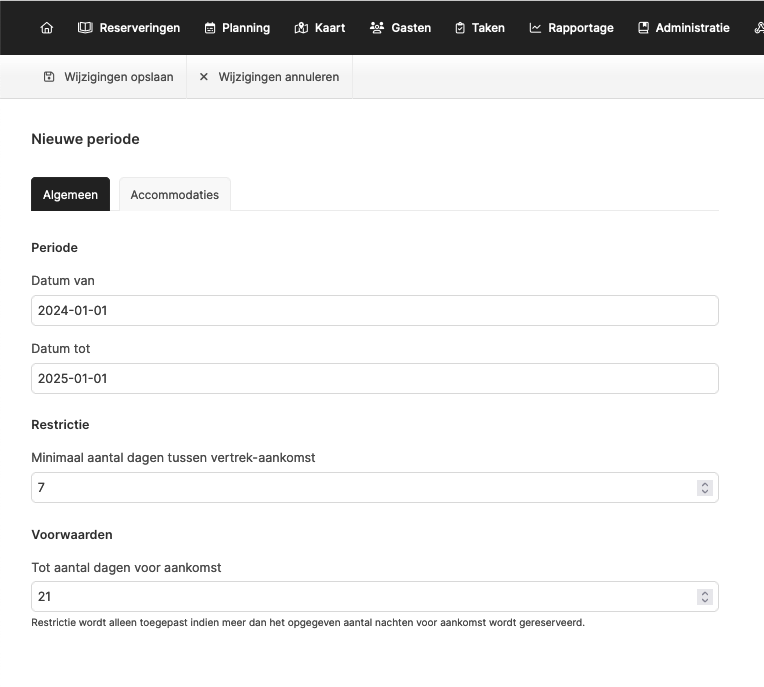Screen dimensions: 764x687
Task: Click the Reserveringen book icon
Action: click(x=85, y=28)
